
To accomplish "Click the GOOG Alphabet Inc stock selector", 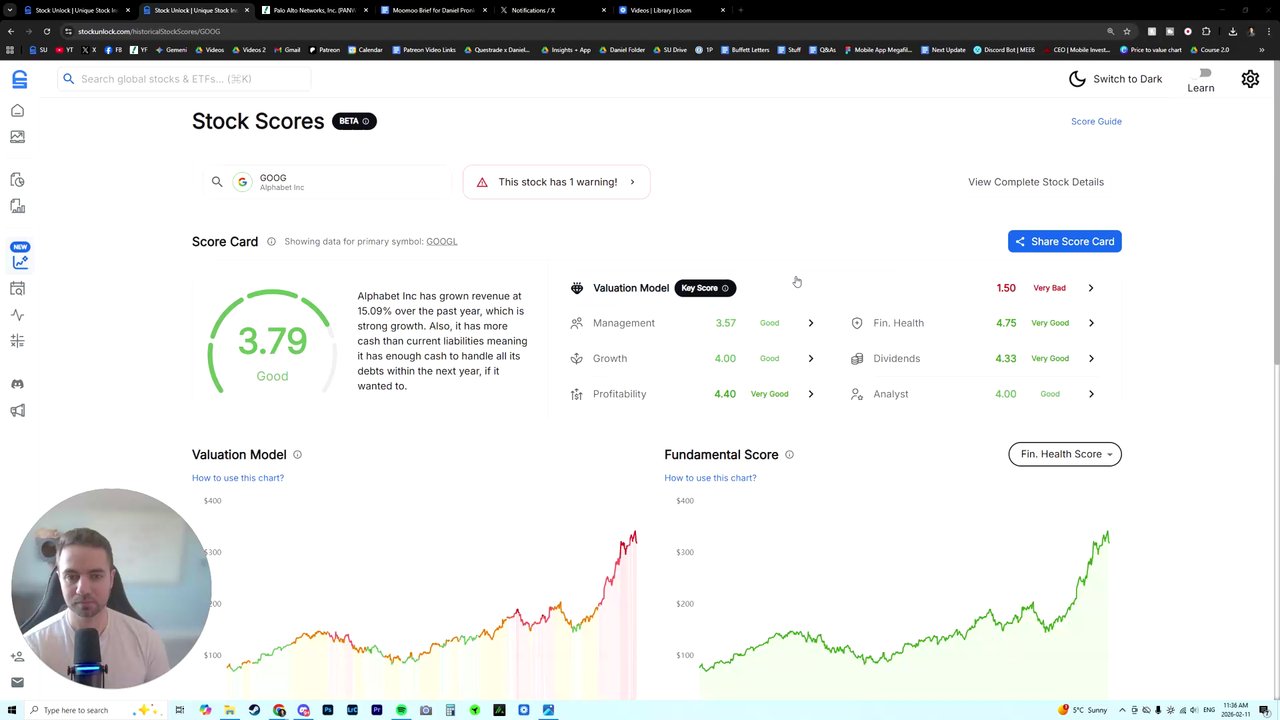I will tap(328, 182).
